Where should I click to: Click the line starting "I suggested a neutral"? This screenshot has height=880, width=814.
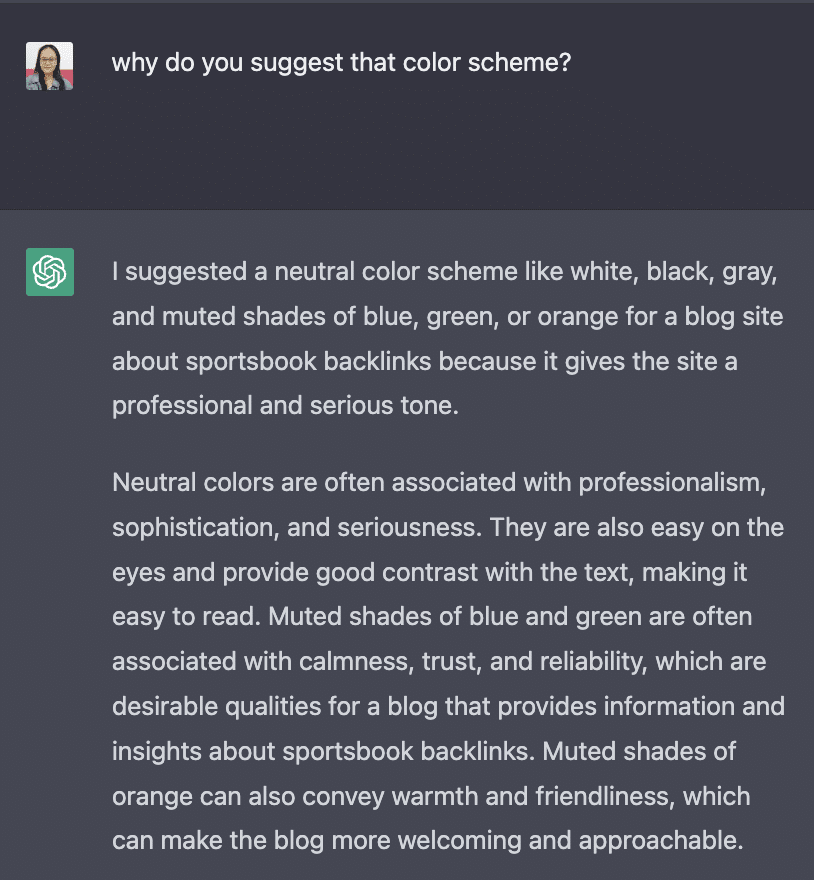tap(445, 271)
